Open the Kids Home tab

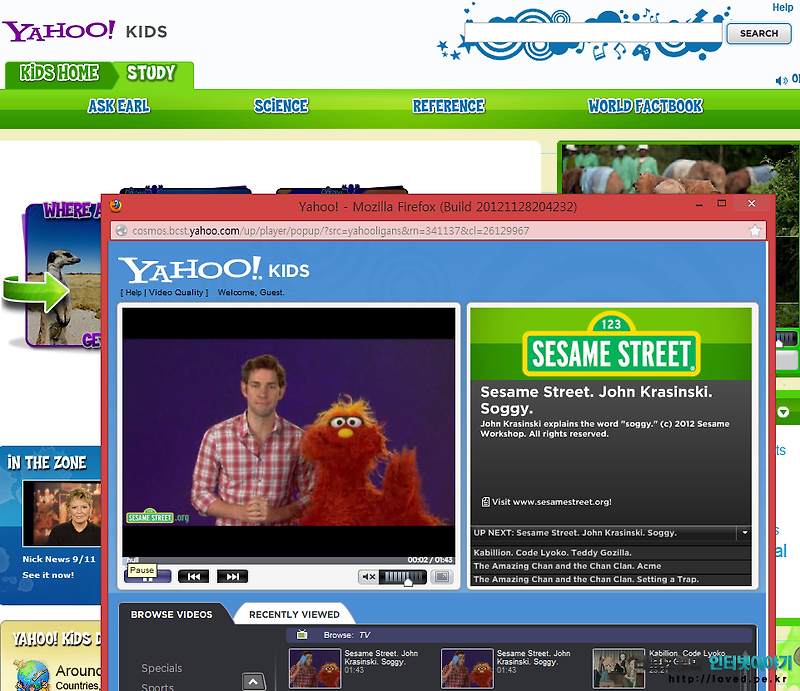coord(59,73)
